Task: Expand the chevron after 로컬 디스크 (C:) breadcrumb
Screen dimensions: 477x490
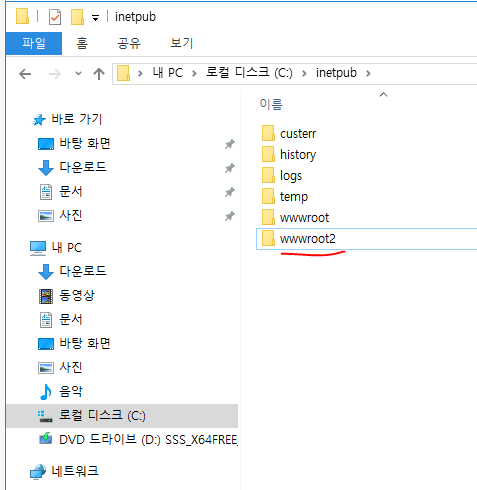Action: 304,73
